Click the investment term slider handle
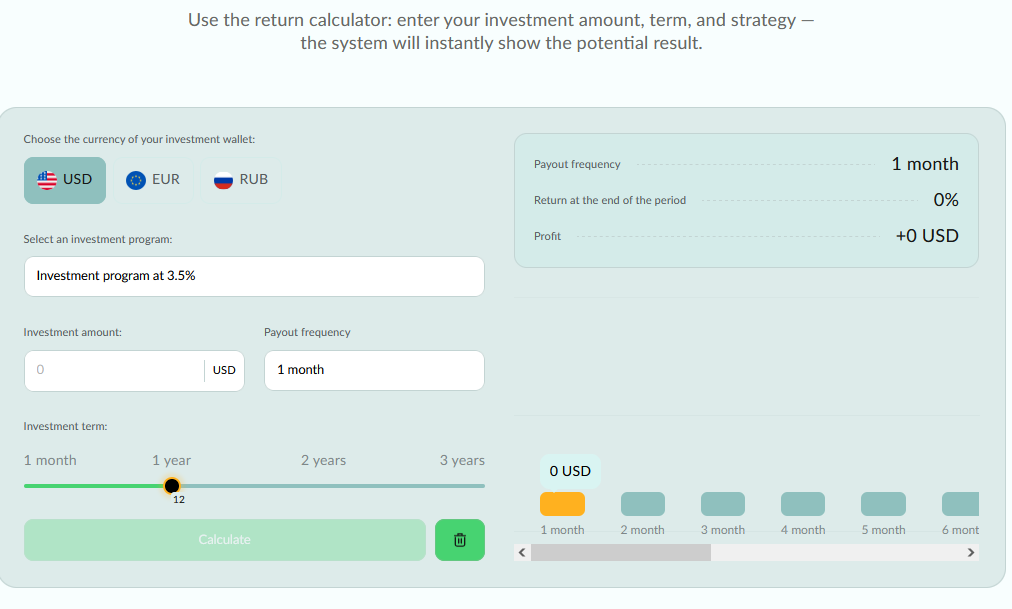The height and width of the screenshot is (609, 1012). [x=172, y=486]
